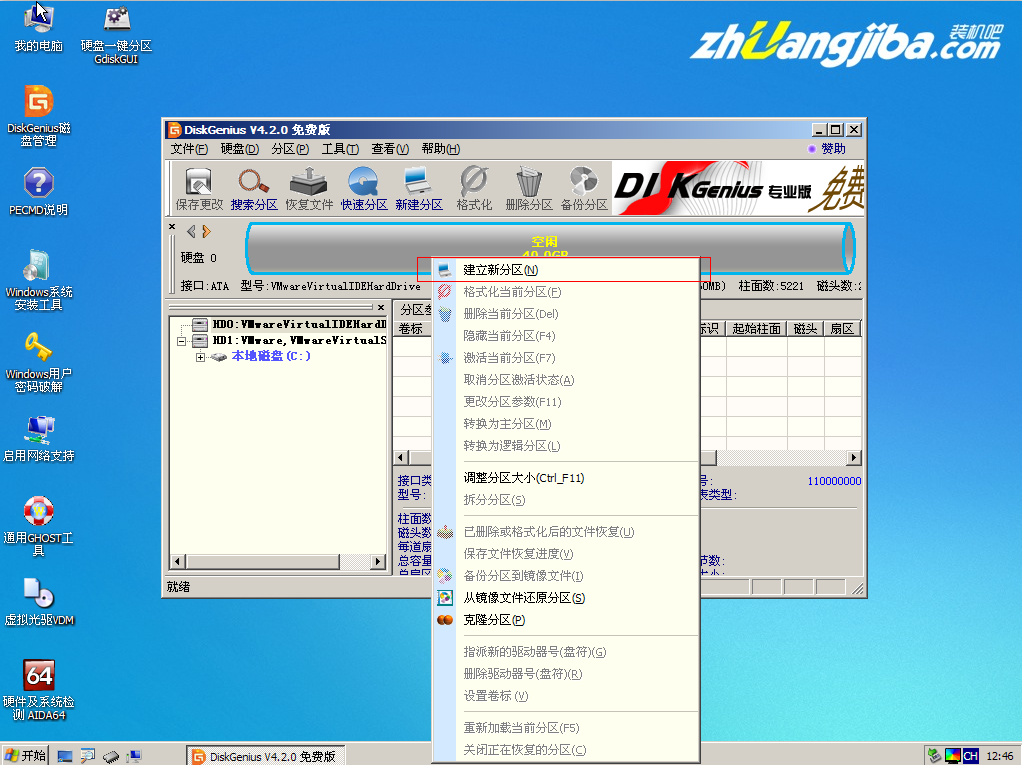This screenshot has width=1022, height=765.
Task: Click the left panel collapse chevron arrow
Action: tap(190, 232)
